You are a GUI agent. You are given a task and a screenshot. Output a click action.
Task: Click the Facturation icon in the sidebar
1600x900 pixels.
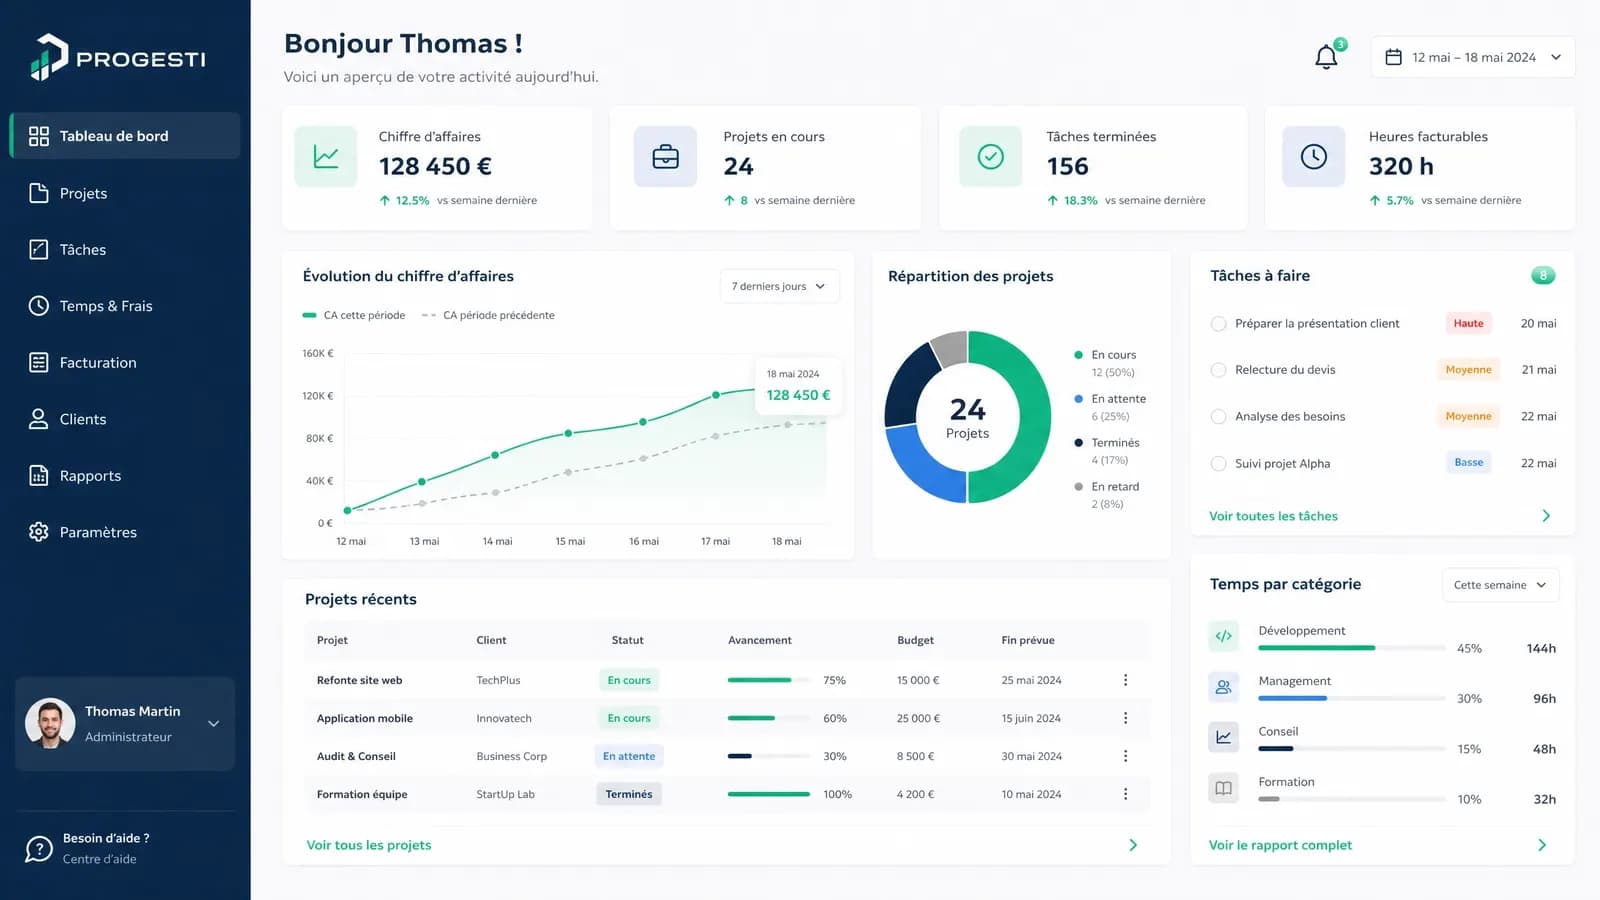click(x=39, y=362)
